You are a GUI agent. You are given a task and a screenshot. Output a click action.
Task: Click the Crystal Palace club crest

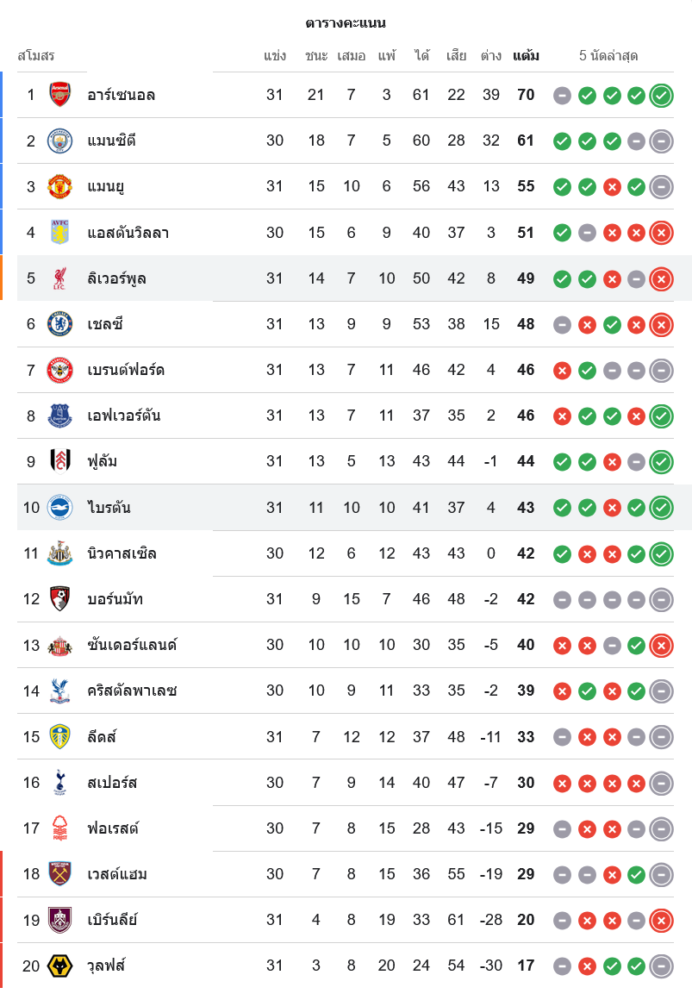click(60, 691)
